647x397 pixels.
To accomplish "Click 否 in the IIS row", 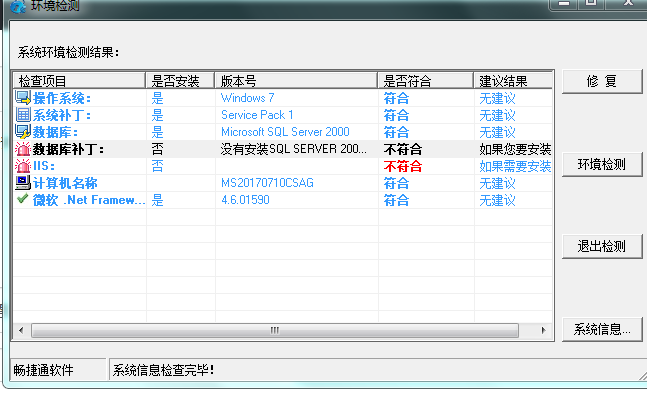I will [x=157, y=166].
